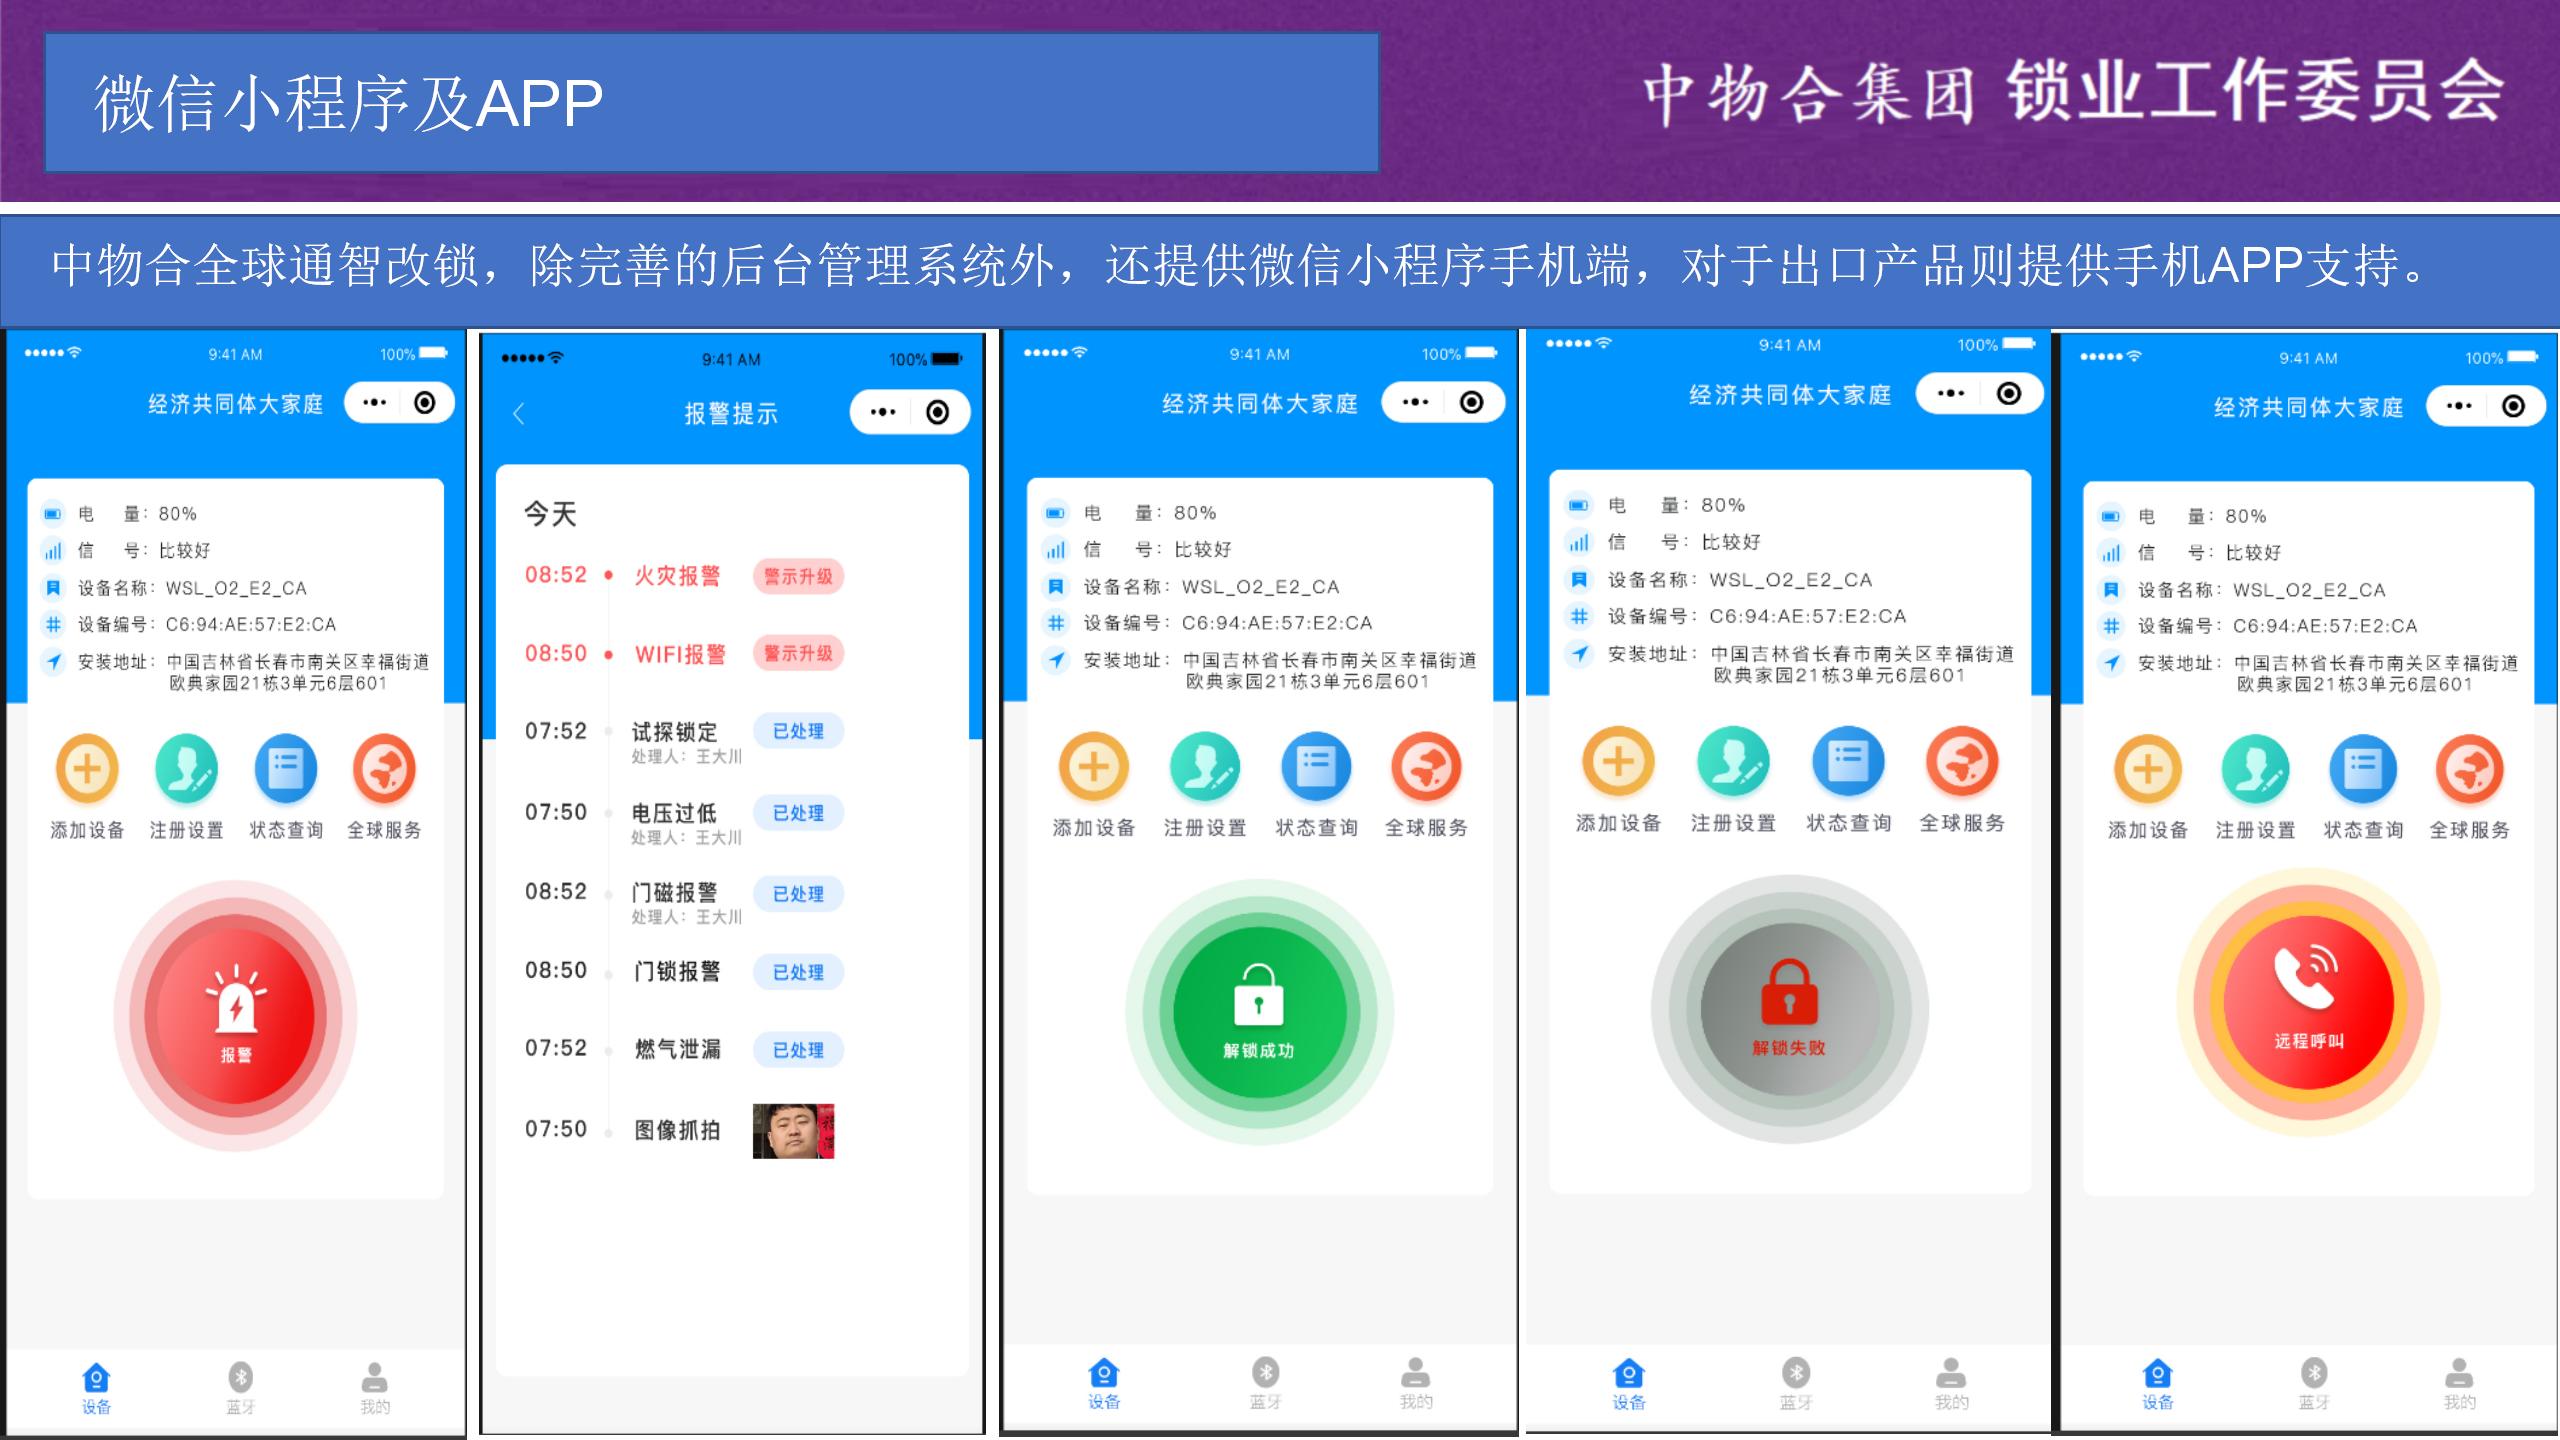2560x1440 pixels.
Task: Choose 全球服务 in the 远程呼叫 screen
Action: pos(2469,770)
